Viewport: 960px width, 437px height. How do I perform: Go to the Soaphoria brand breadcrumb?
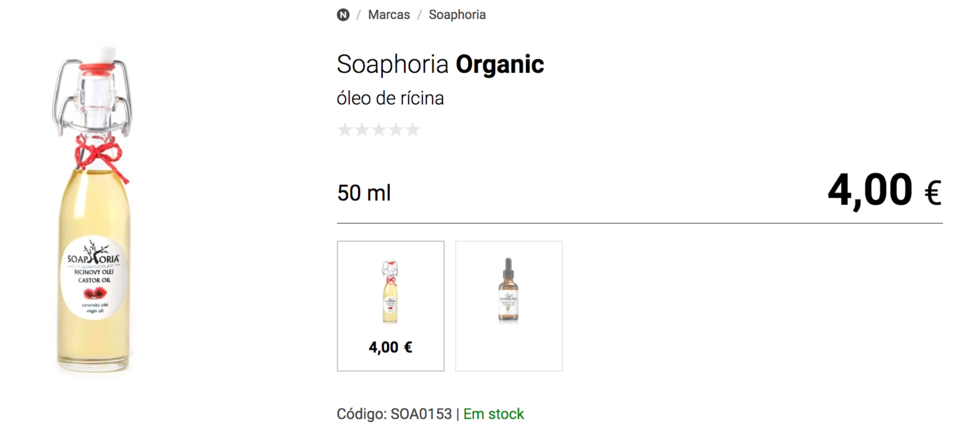pyautogui.click(x=457, y=15)
